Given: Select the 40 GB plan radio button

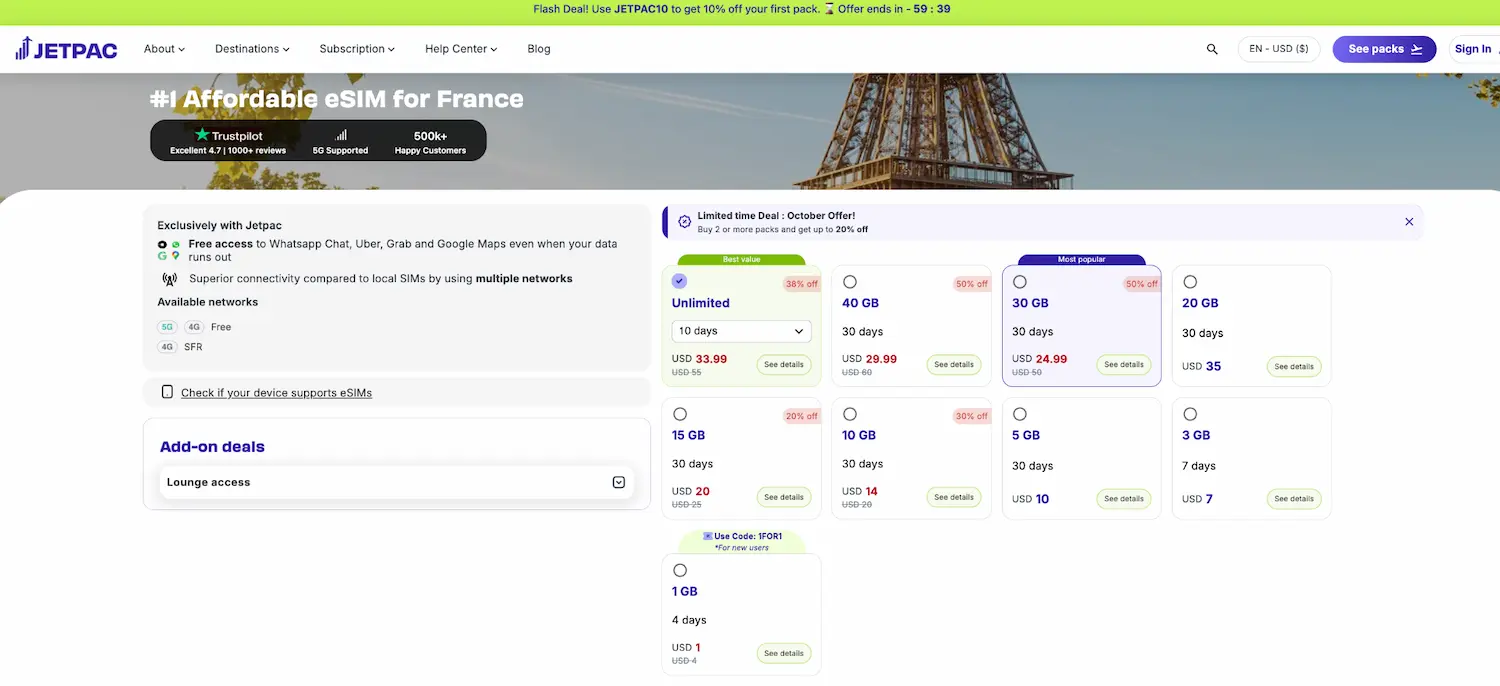Looking at the screenshot, I should coord(850,281).
